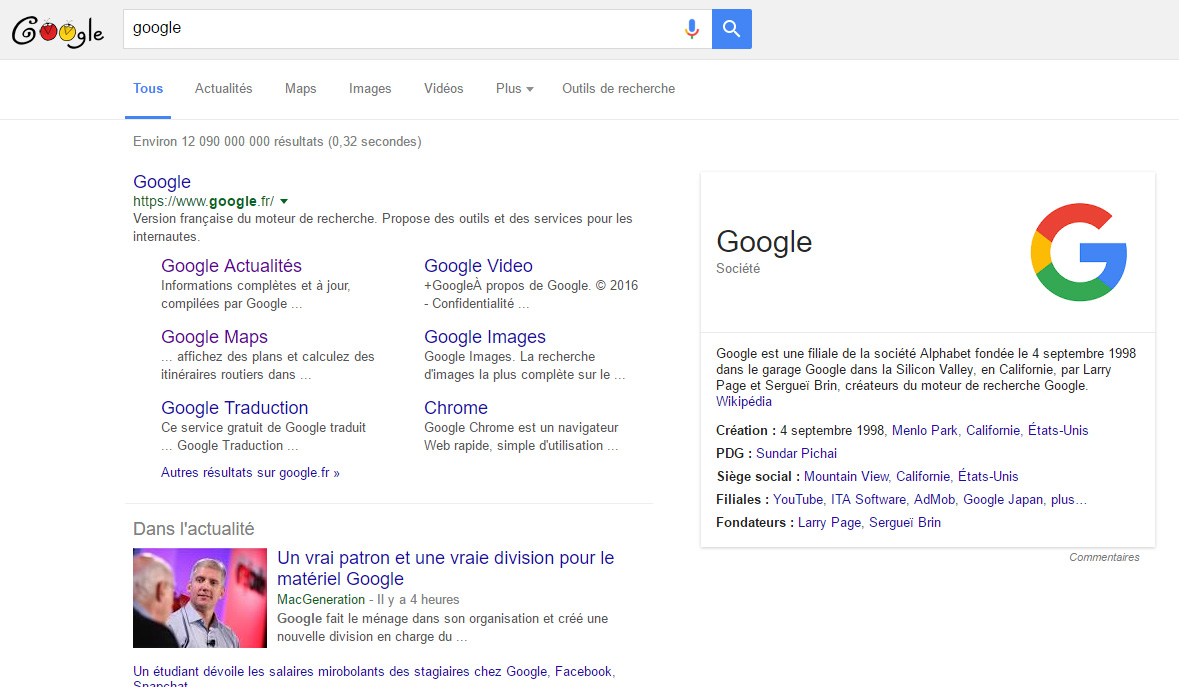Open the Google Maps sitelink
The image size is (1179, 687).
[x=214, y=337]
